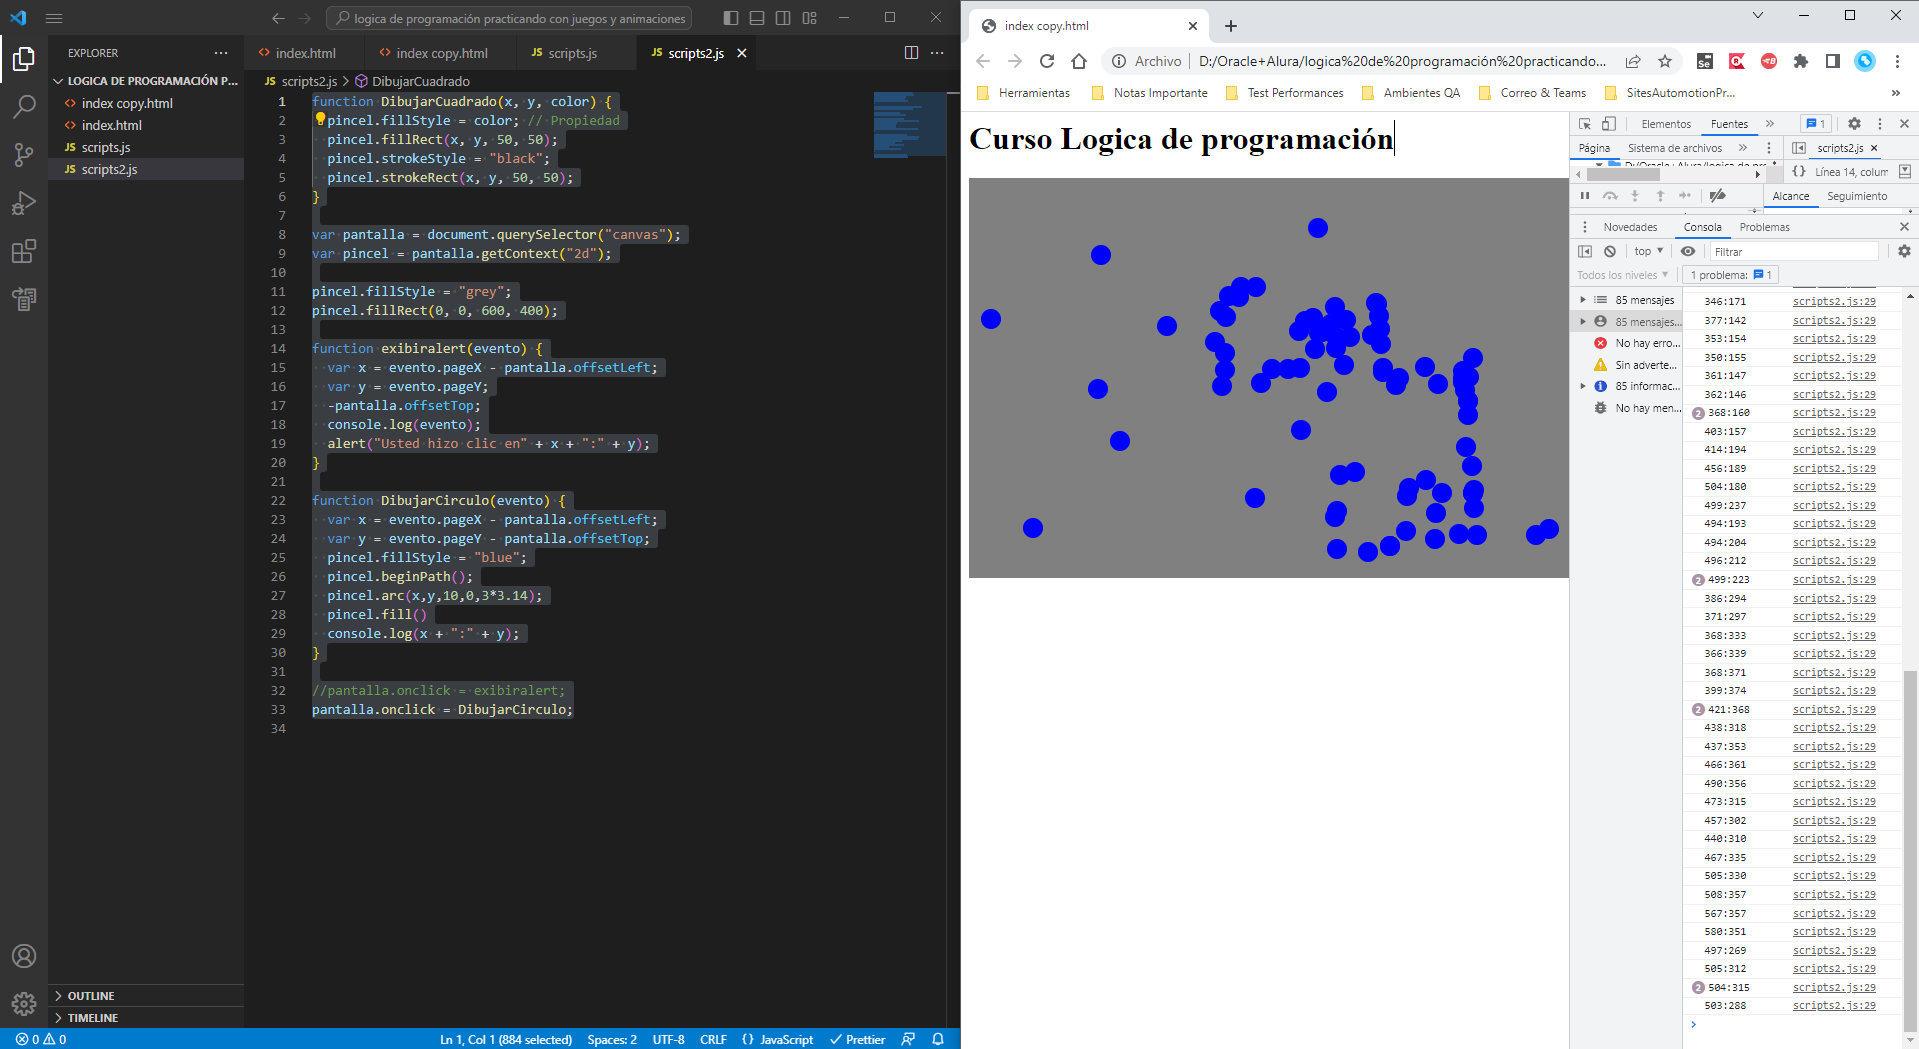Clear the console with the ban icon
The height and width of the screenshot is (1049, 1919).
coord(1610,251)
